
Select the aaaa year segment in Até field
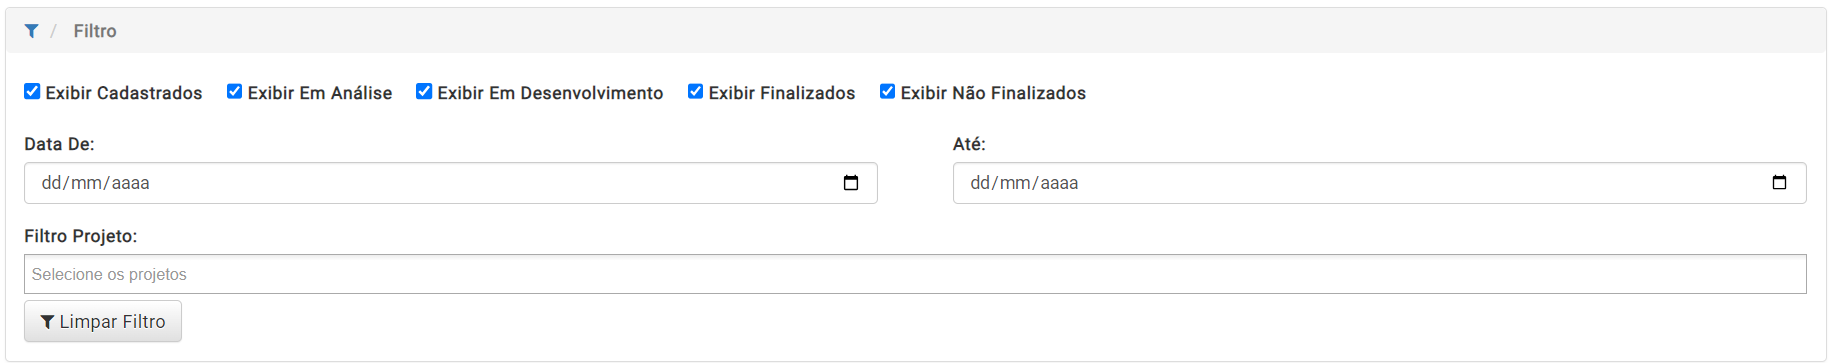pyautogui.click(x=1059, y=183)
